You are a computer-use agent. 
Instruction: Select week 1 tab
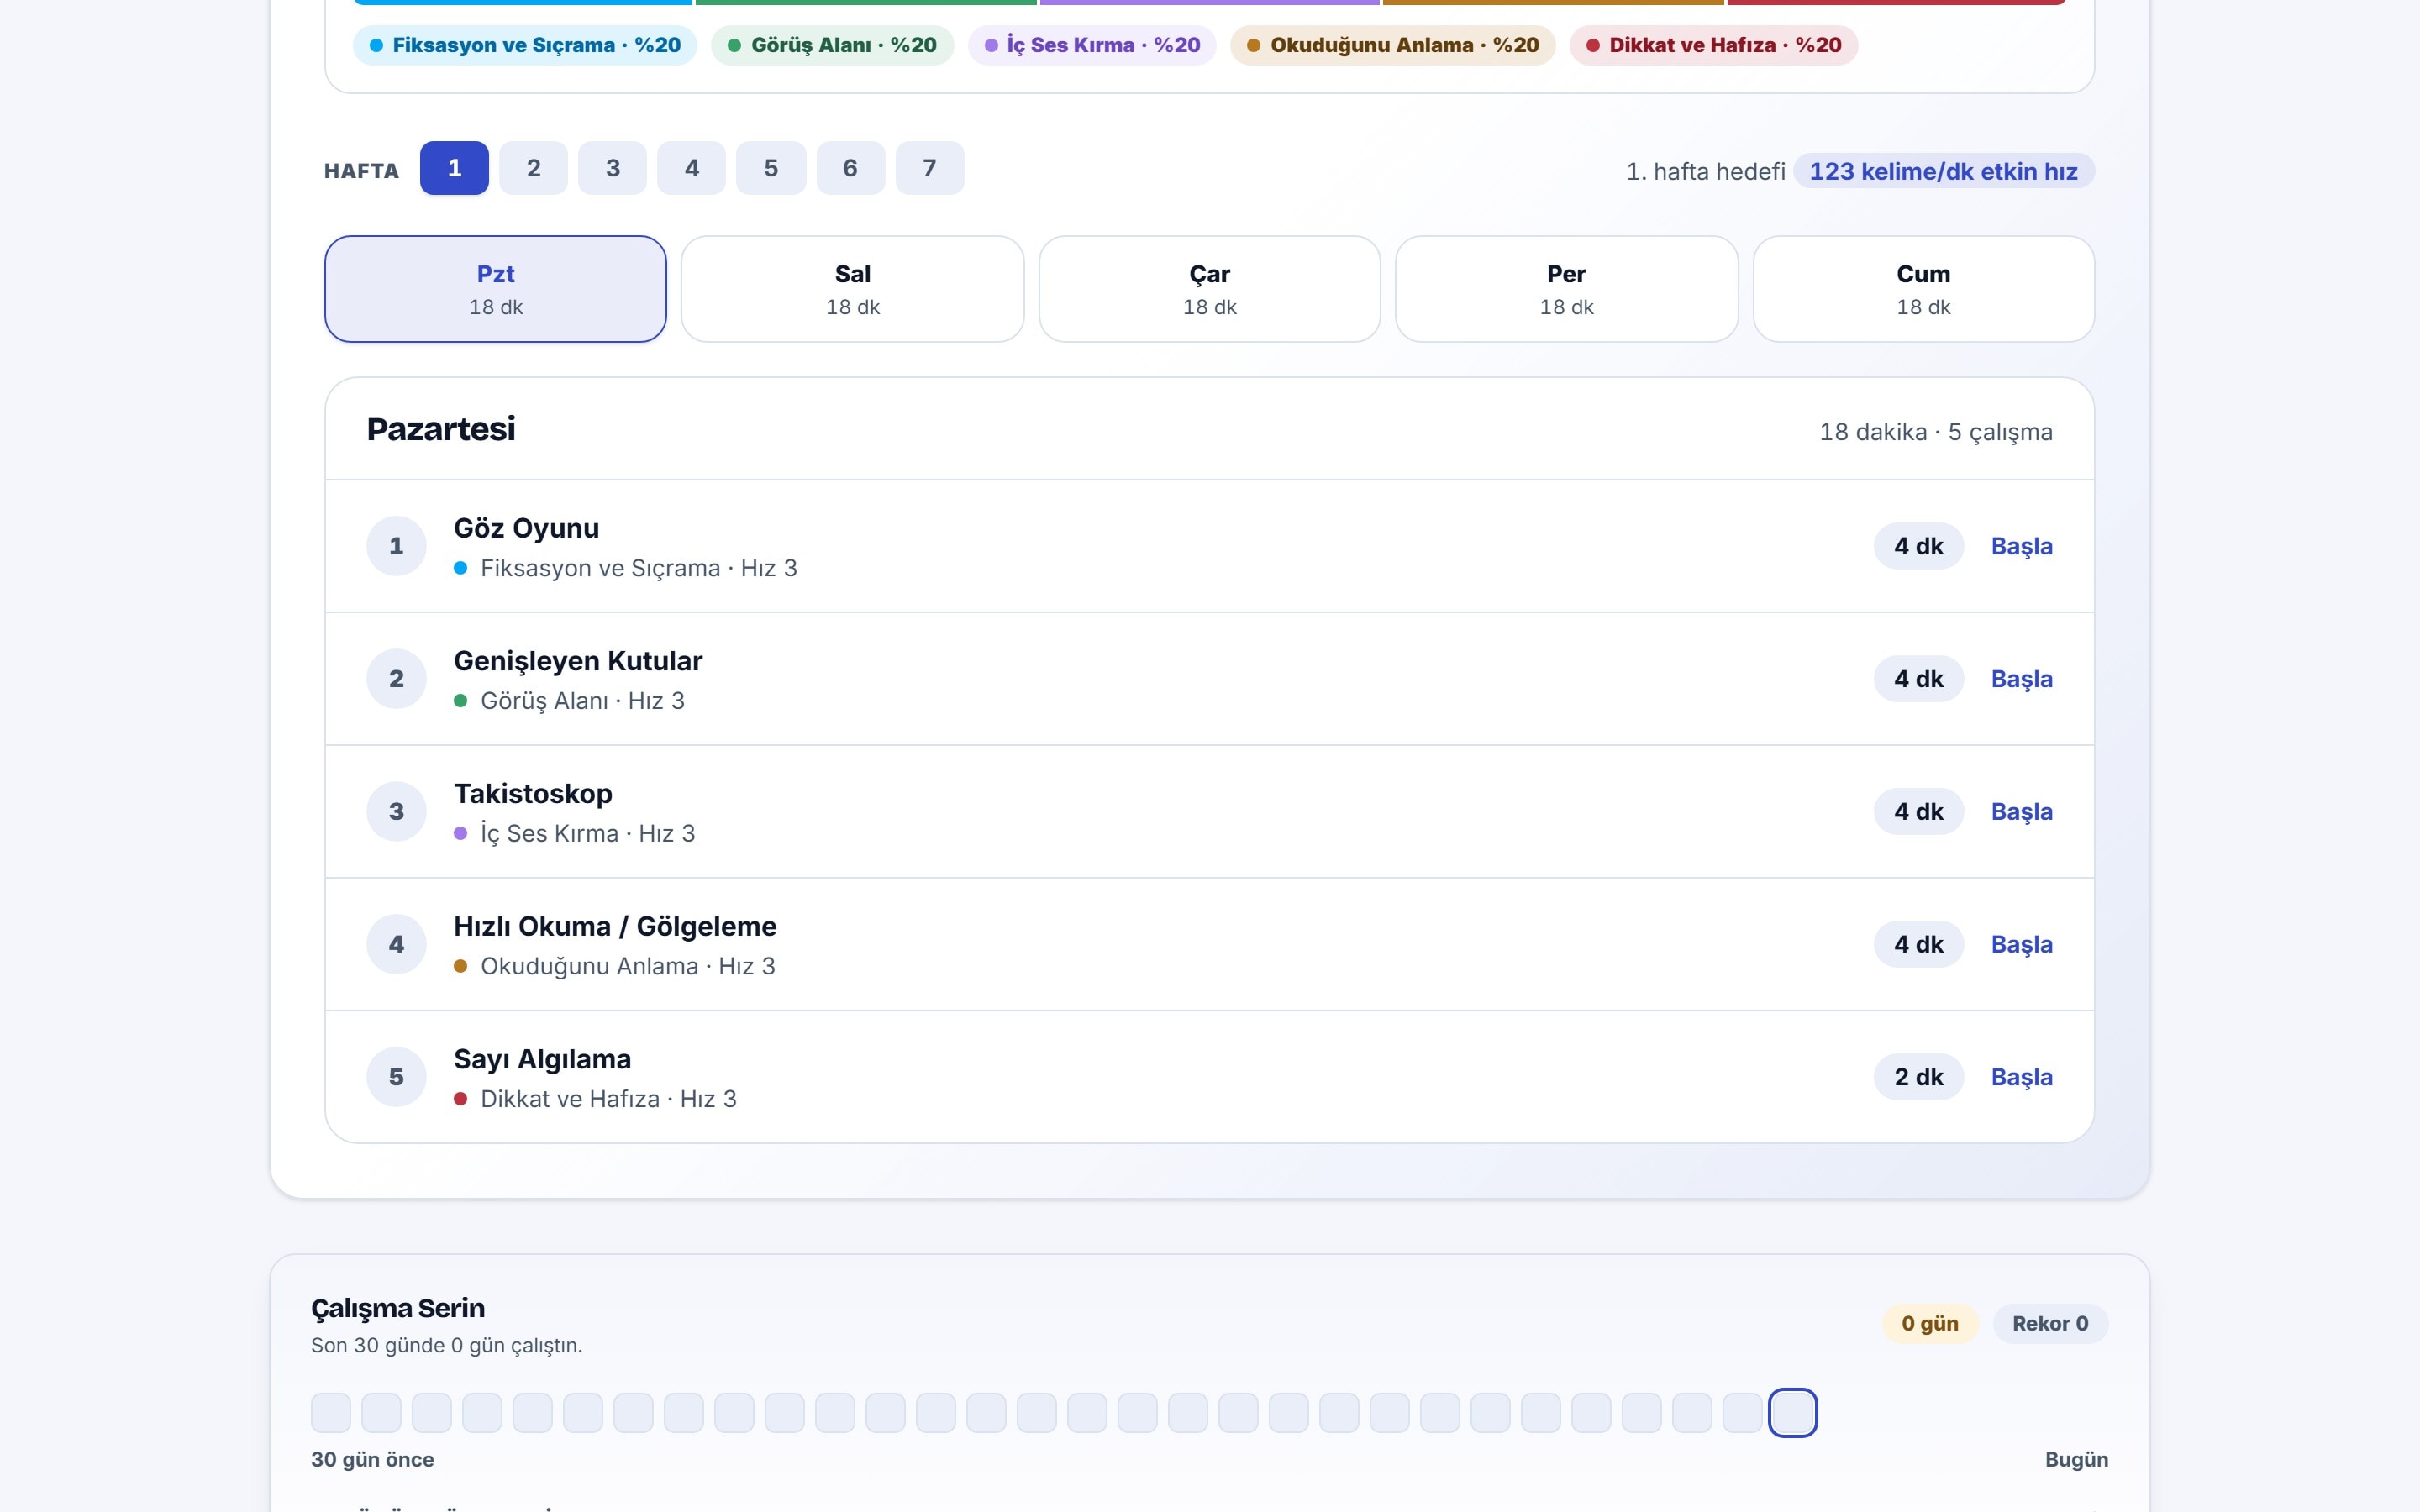pyautogui.click(x=454, y=168)
